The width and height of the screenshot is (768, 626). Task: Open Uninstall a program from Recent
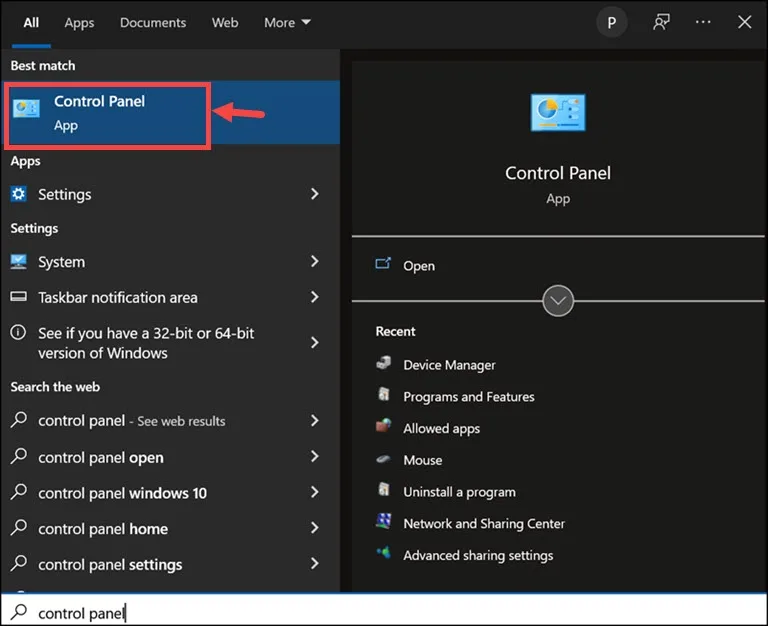459,492
